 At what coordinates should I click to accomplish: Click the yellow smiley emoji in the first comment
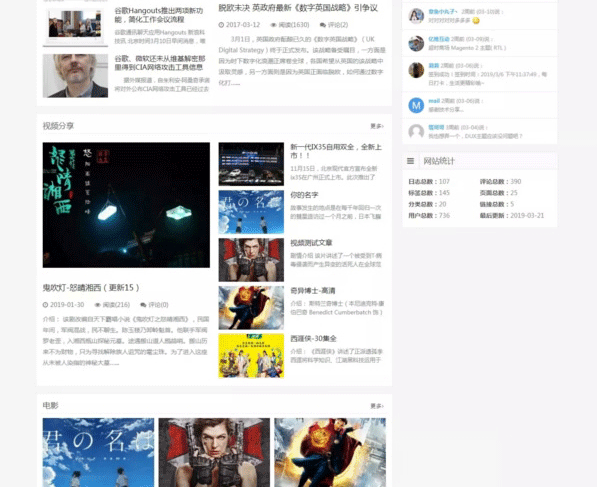coord(476,21)
